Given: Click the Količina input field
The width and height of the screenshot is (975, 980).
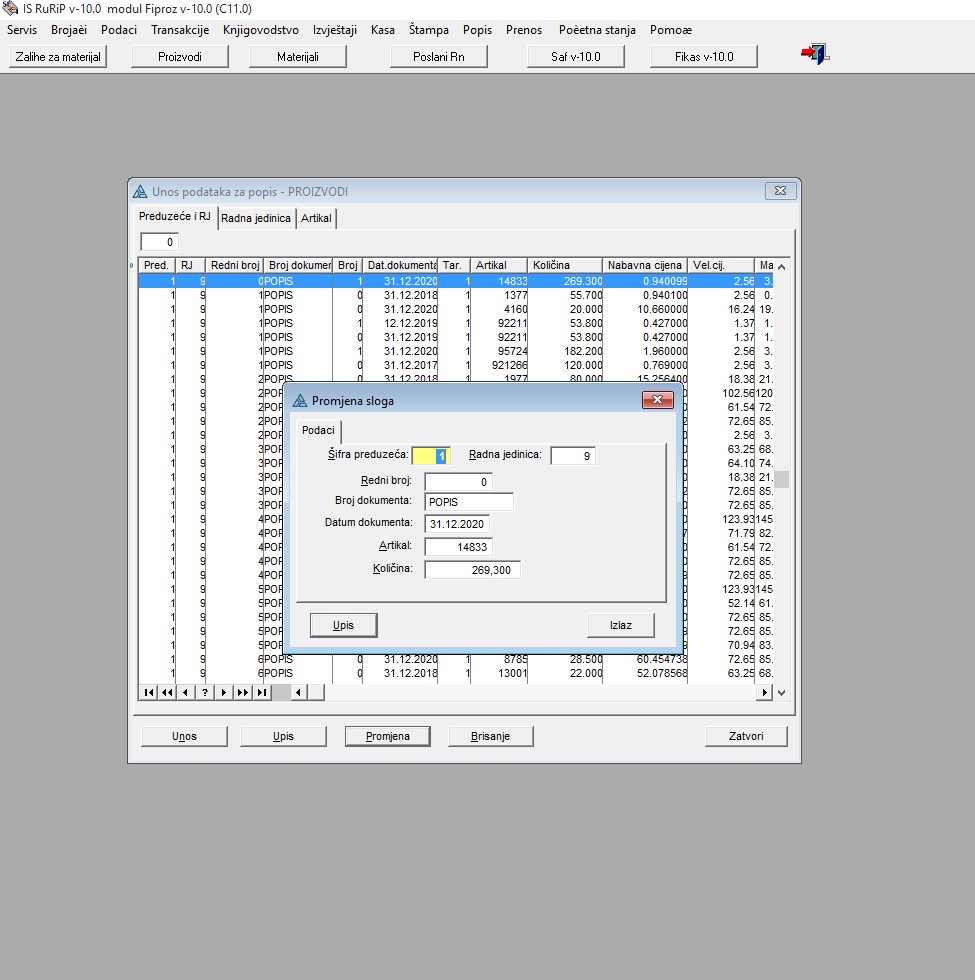Looking at the screenshot, I should coord(472,570).
